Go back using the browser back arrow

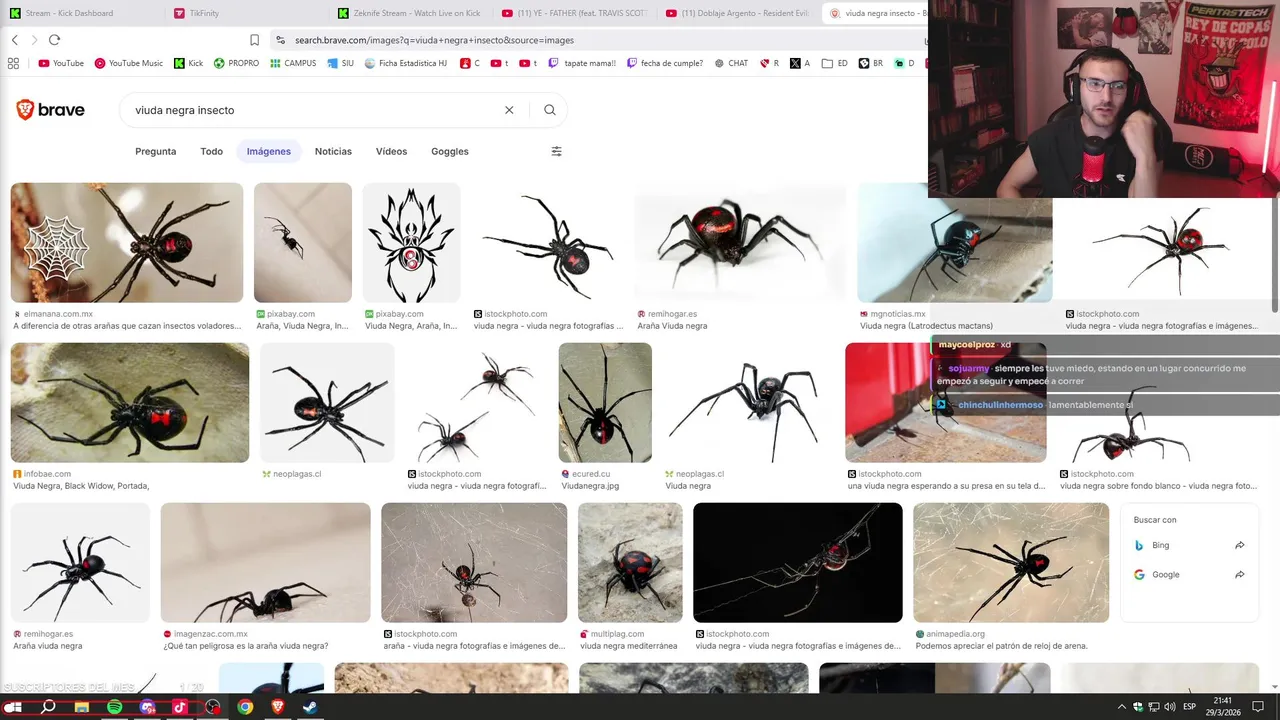14,40
